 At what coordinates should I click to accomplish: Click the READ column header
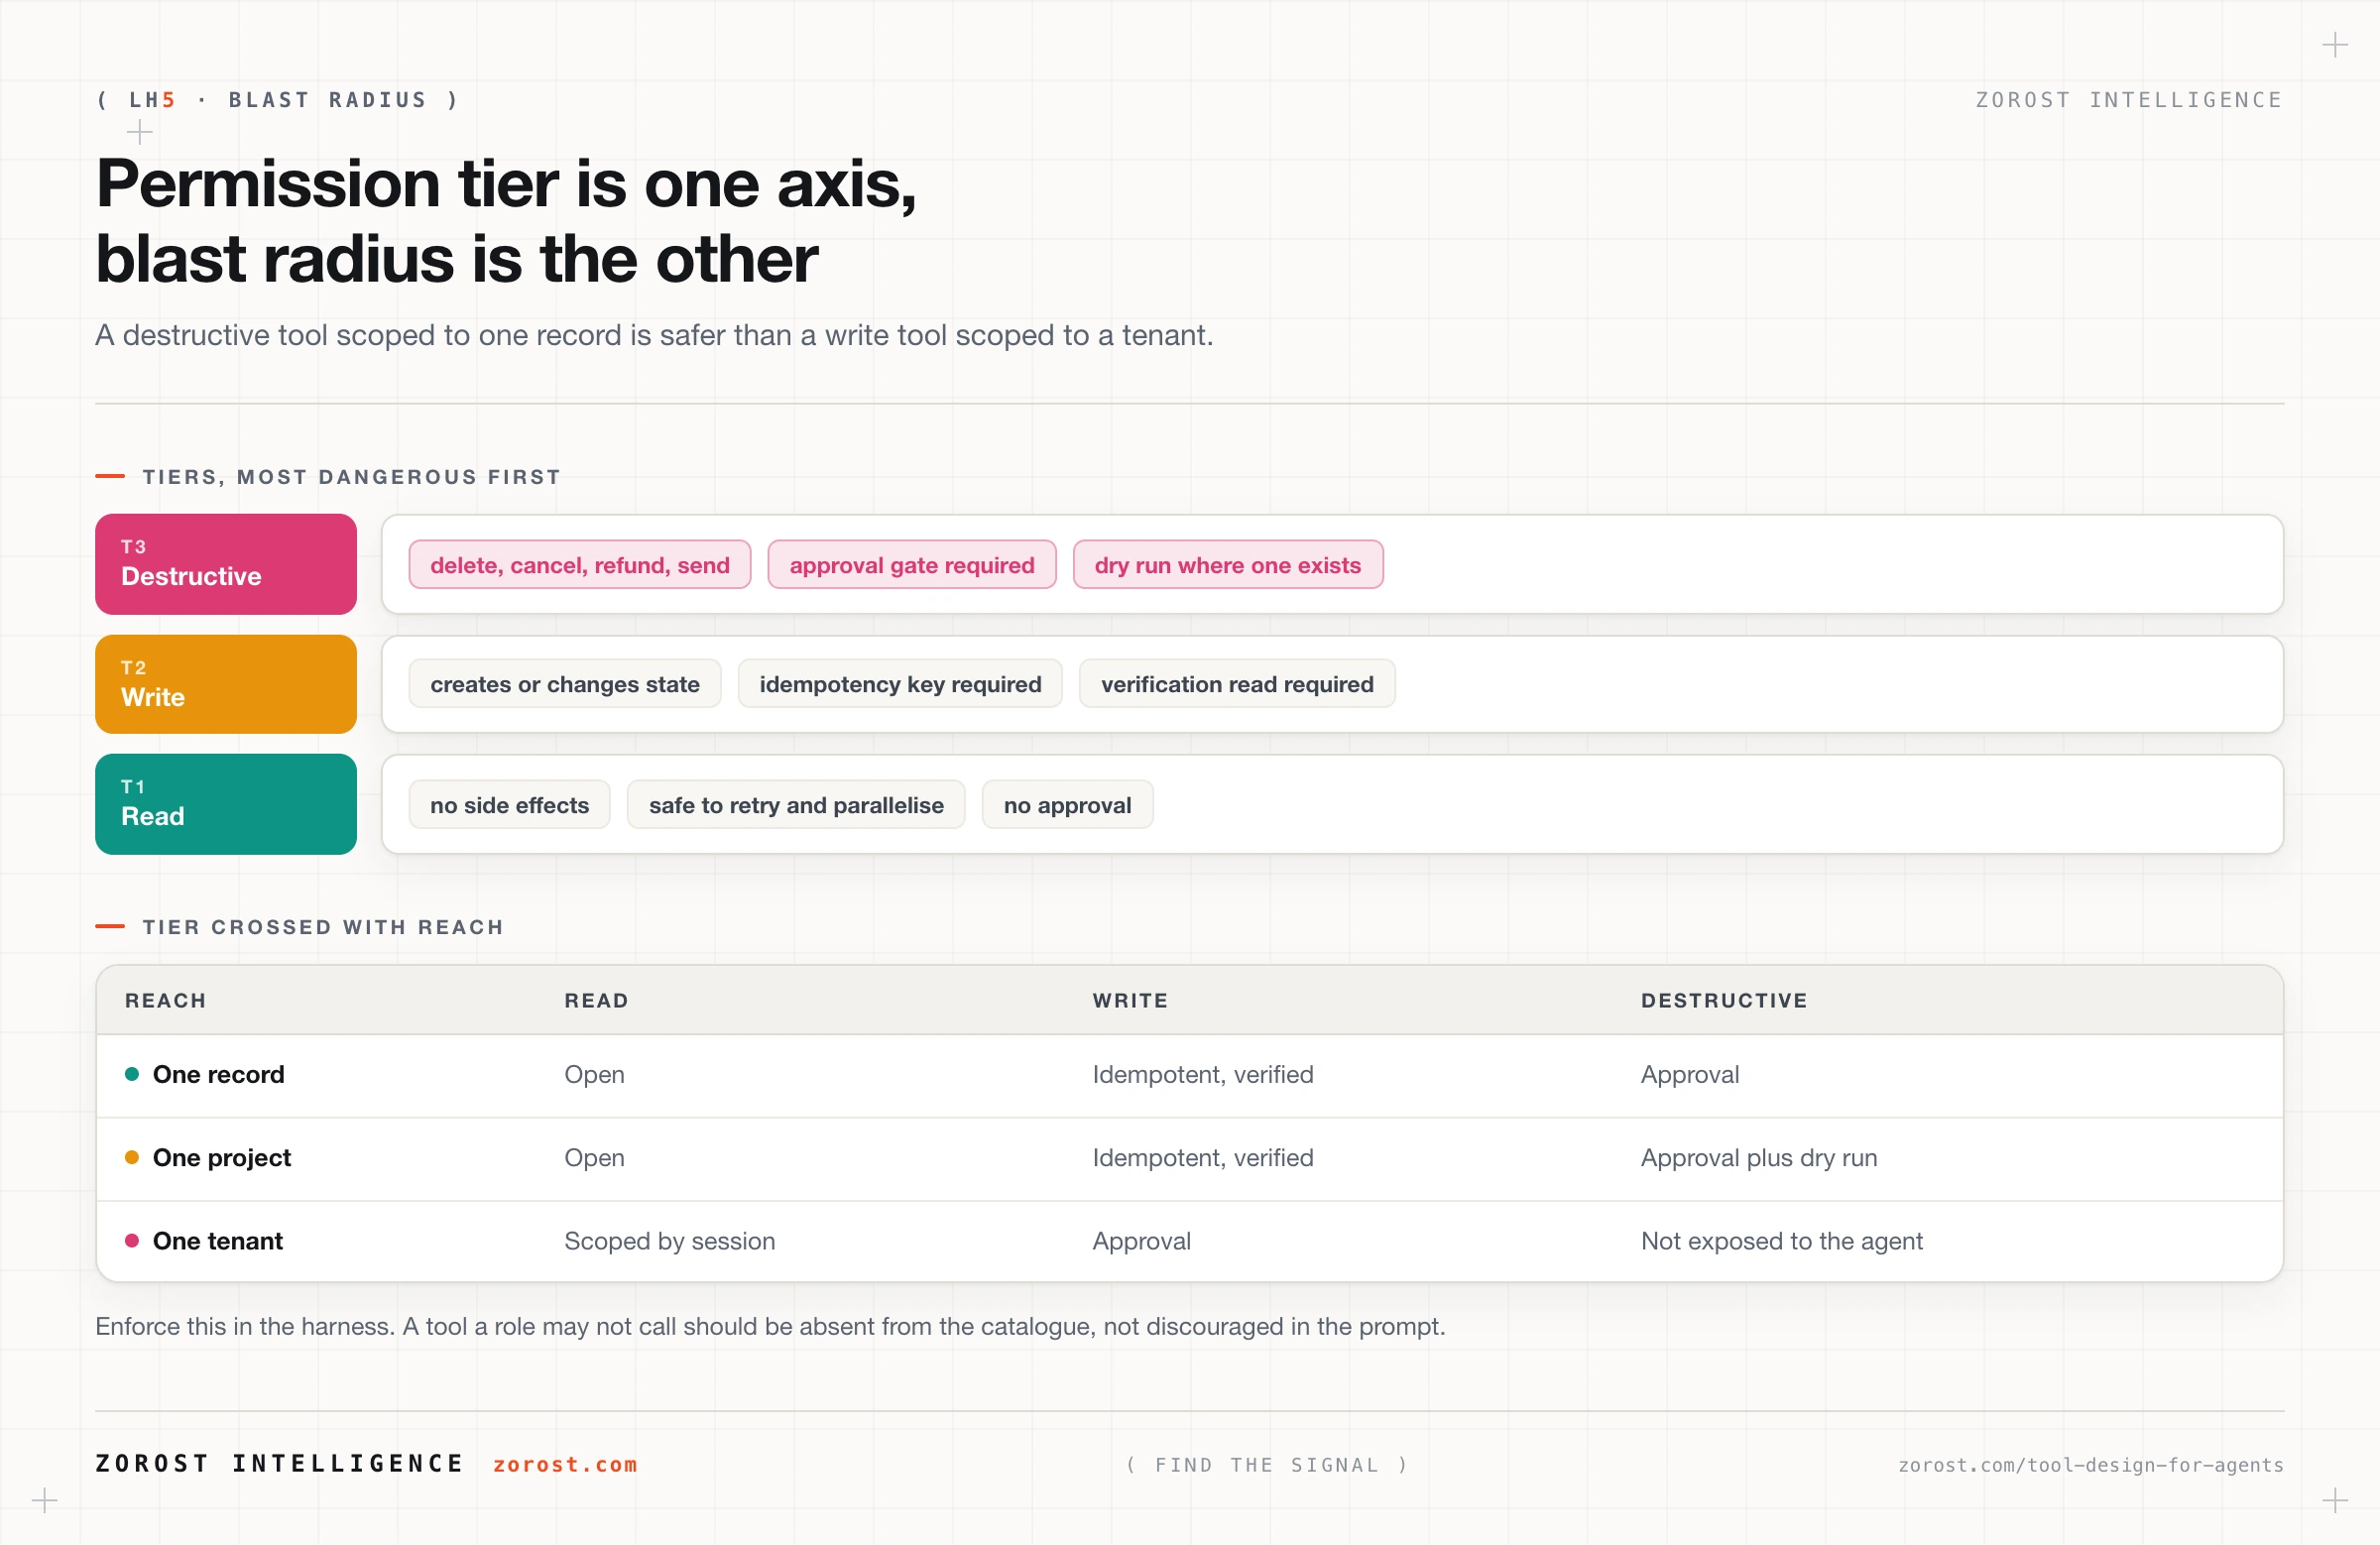coord(597,1000)
